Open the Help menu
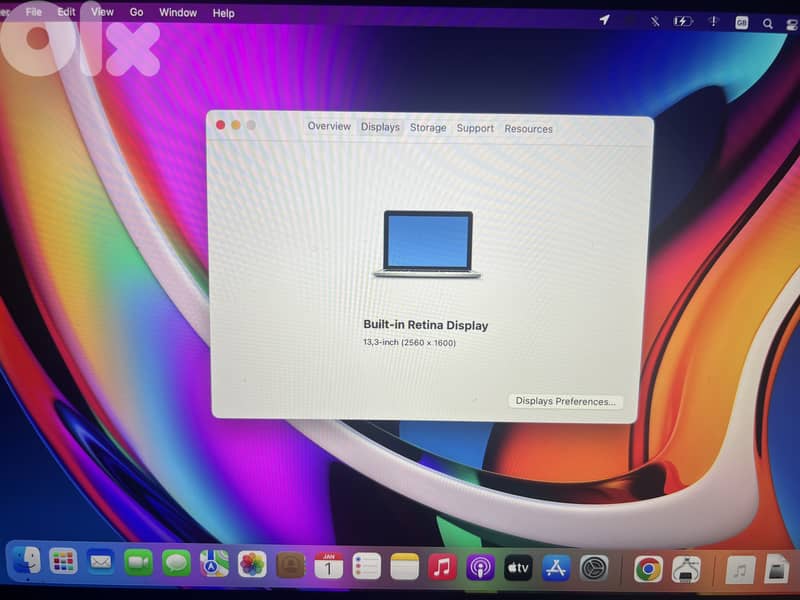 coord(223,13)
